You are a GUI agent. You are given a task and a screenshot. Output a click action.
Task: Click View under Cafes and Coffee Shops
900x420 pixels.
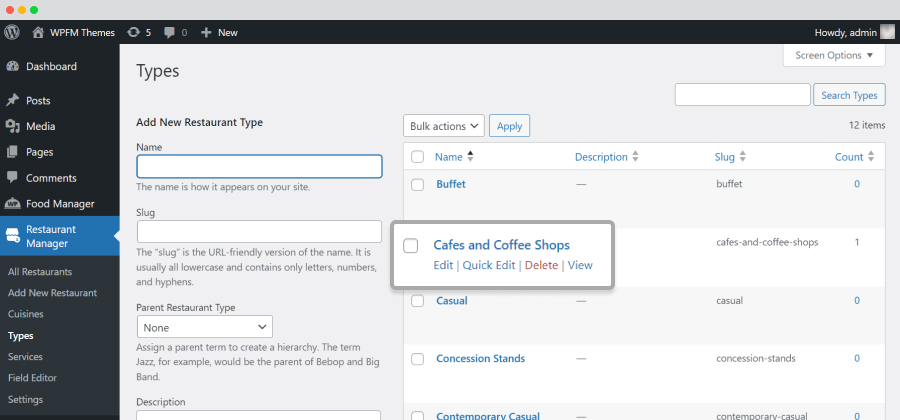tap(580, 265)
